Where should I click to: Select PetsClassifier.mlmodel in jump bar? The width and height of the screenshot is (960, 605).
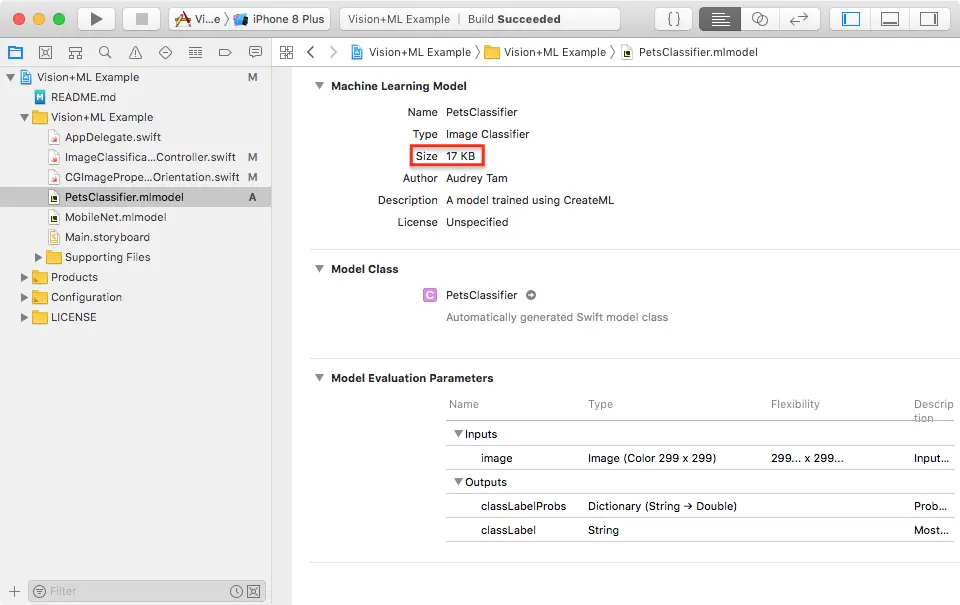(690, 53)
